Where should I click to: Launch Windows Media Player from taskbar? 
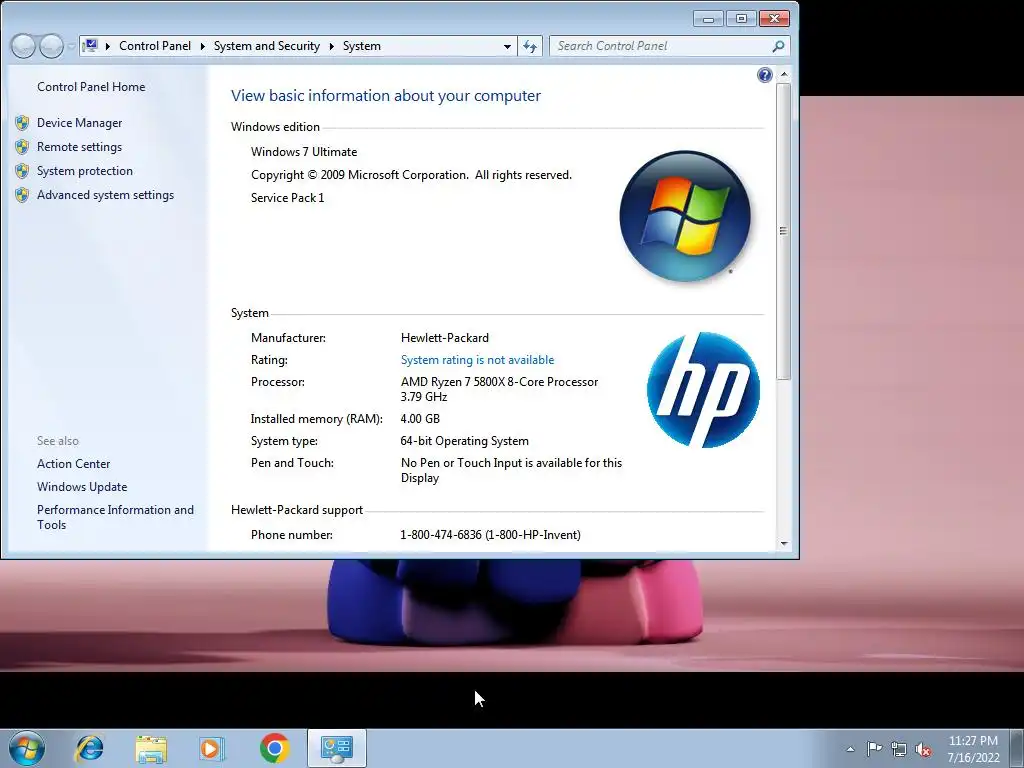[212, 748]
